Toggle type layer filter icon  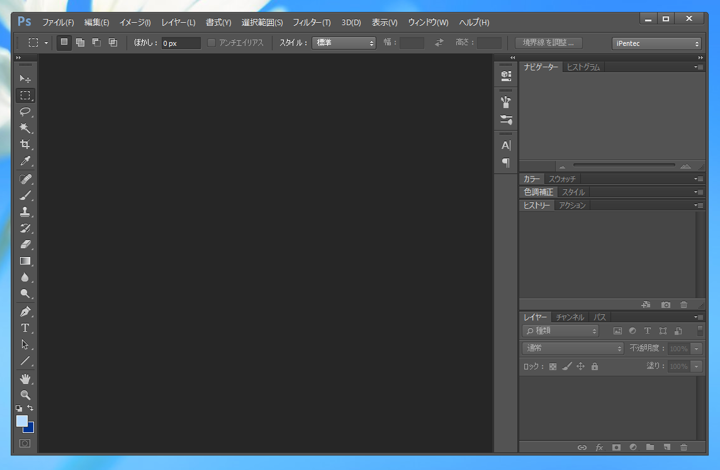point(647,331)
